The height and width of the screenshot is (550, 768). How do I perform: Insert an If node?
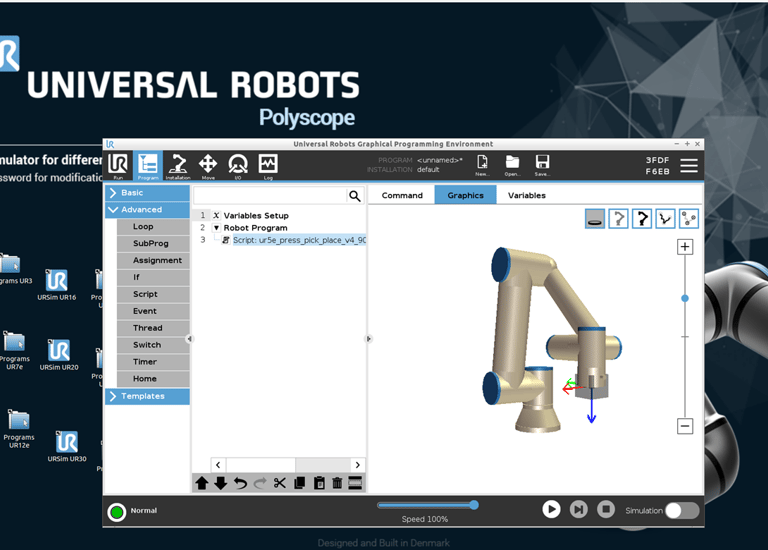153,277
